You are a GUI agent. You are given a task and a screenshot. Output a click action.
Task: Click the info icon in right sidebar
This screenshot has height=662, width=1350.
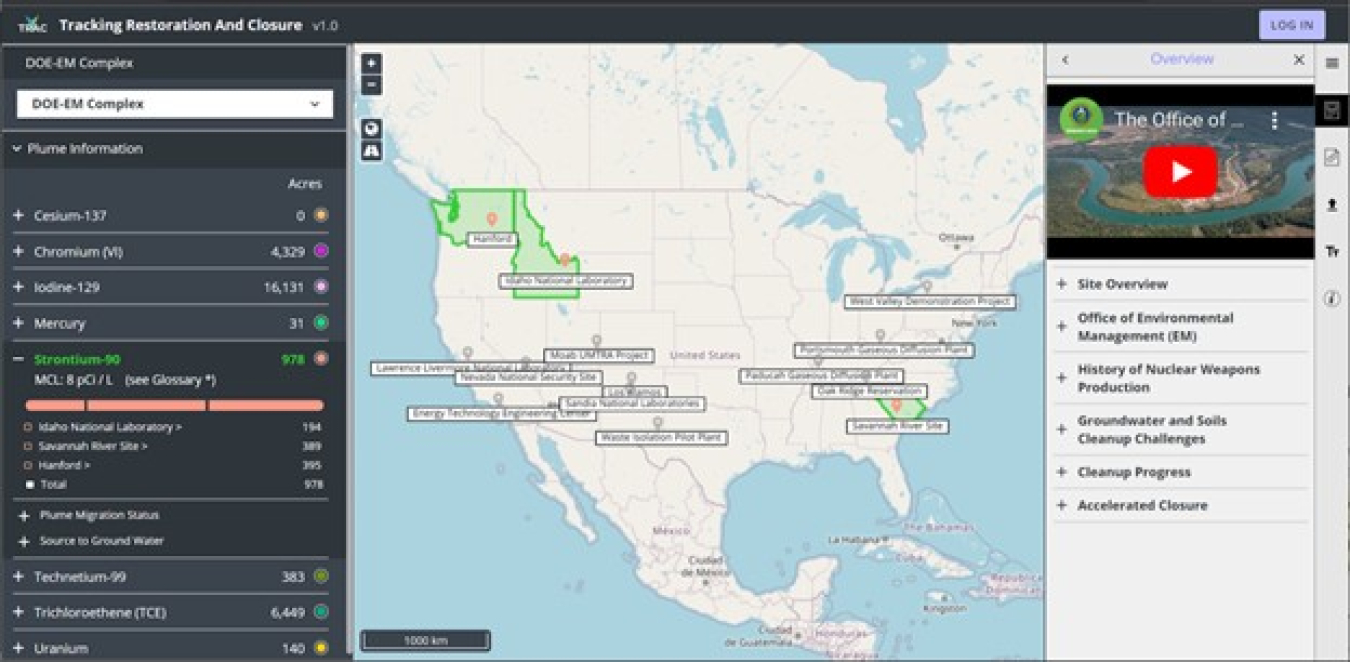tap(1332, 299)
